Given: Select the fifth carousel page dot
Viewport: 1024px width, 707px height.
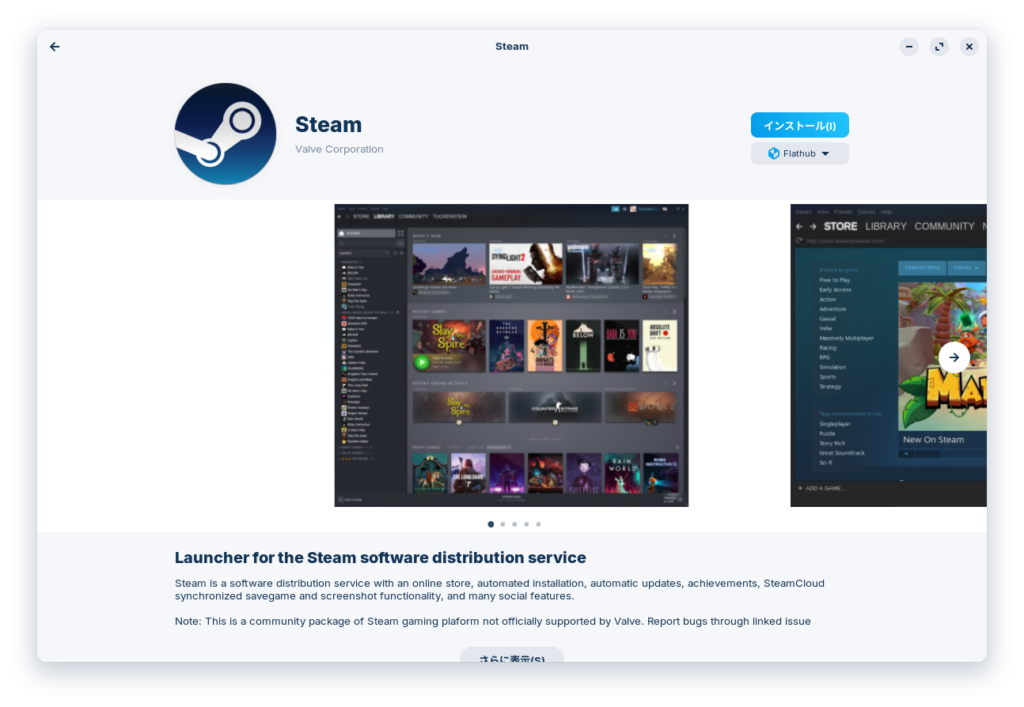Looking at the screenshot, I should coord(538,524).
